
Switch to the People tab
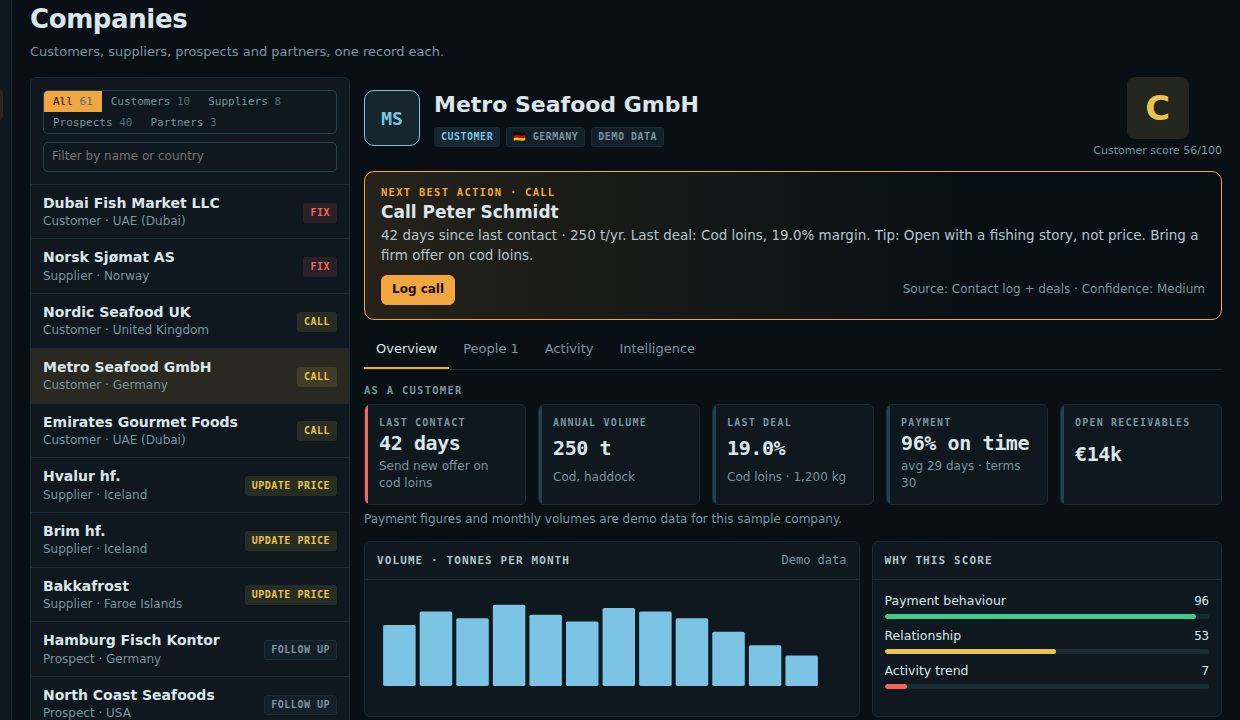[491, 348]
